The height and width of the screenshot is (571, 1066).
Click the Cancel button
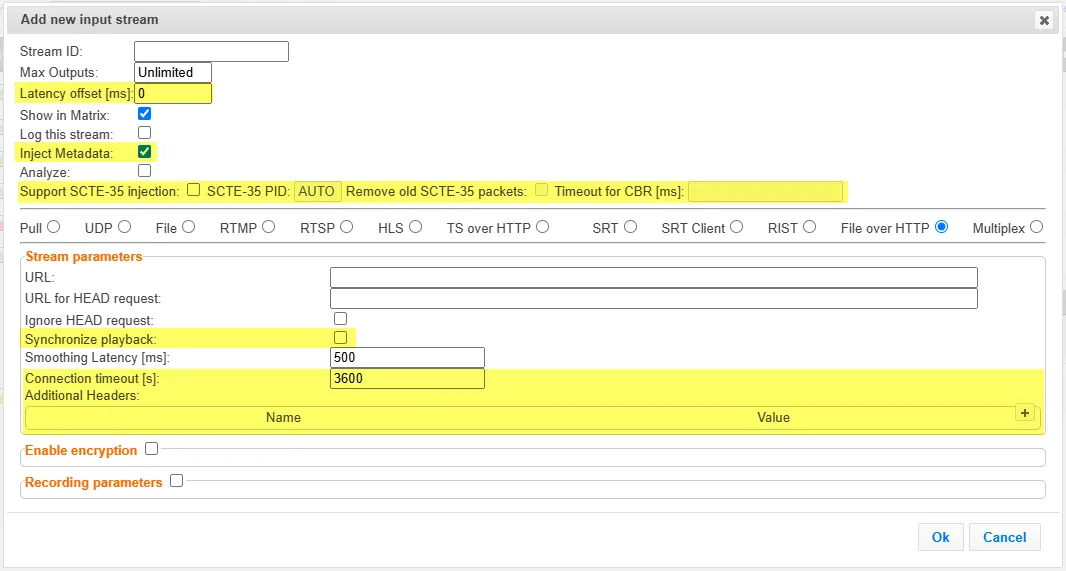click(x=1005, y=537)
